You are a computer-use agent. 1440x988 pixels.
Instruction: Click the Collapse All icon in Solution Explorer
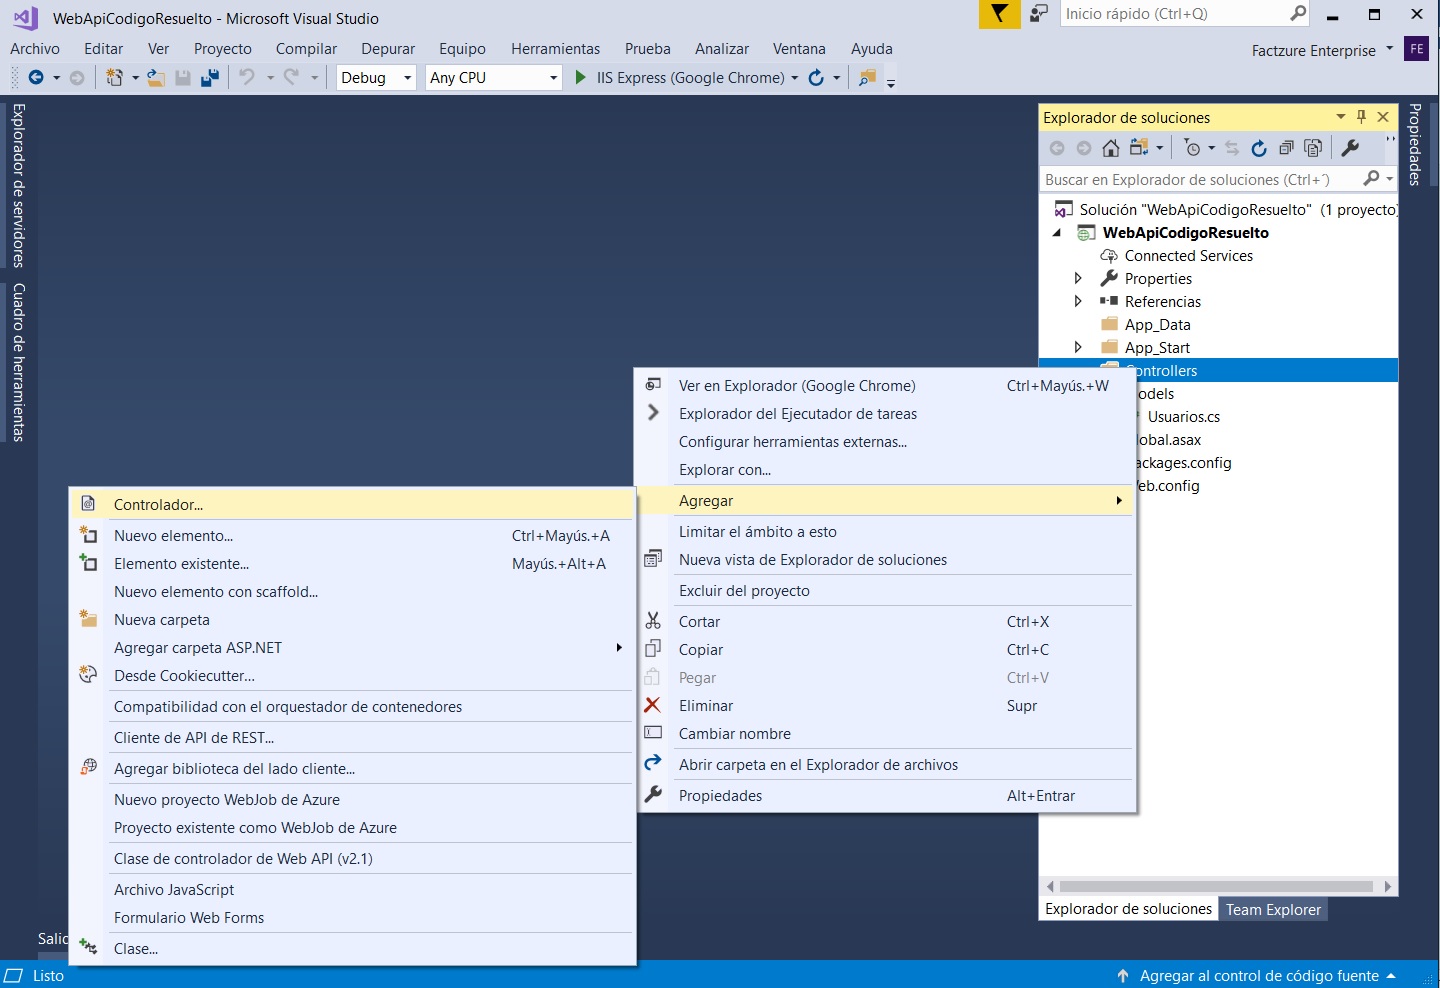pyautogui.click(x=1287, y=147)
